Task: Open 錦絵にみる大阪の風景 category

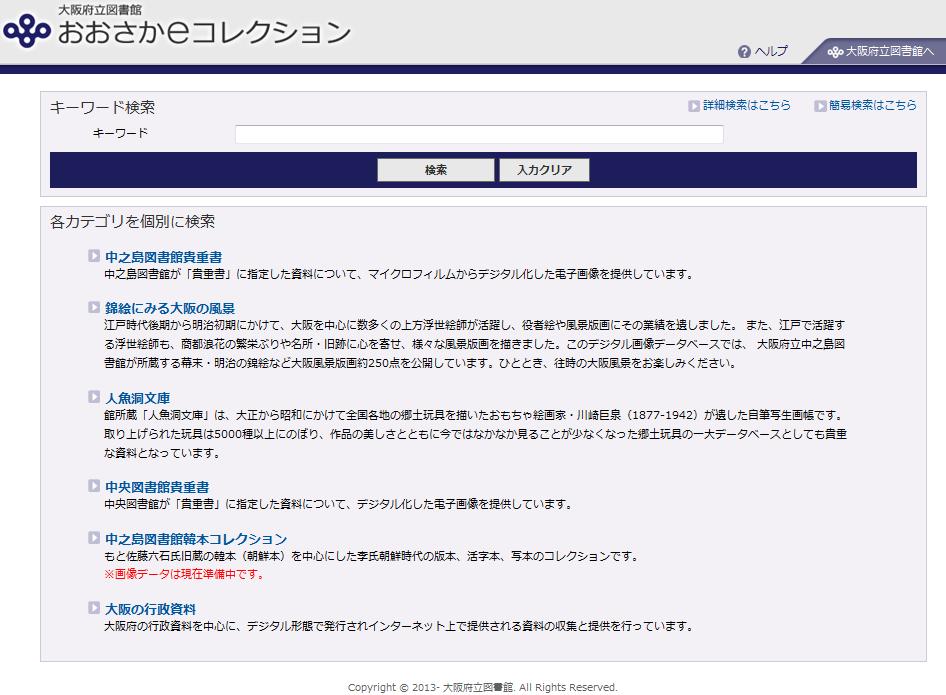Action: coord(170,308)
